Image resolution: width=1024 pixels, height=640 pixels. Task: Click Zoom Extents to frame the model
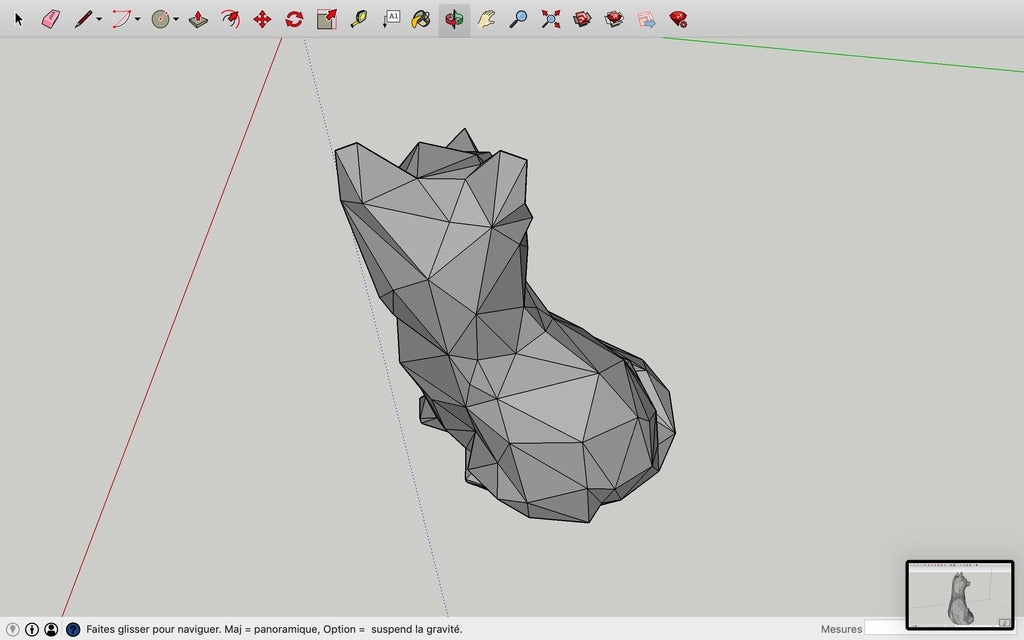tap(550, 18)
